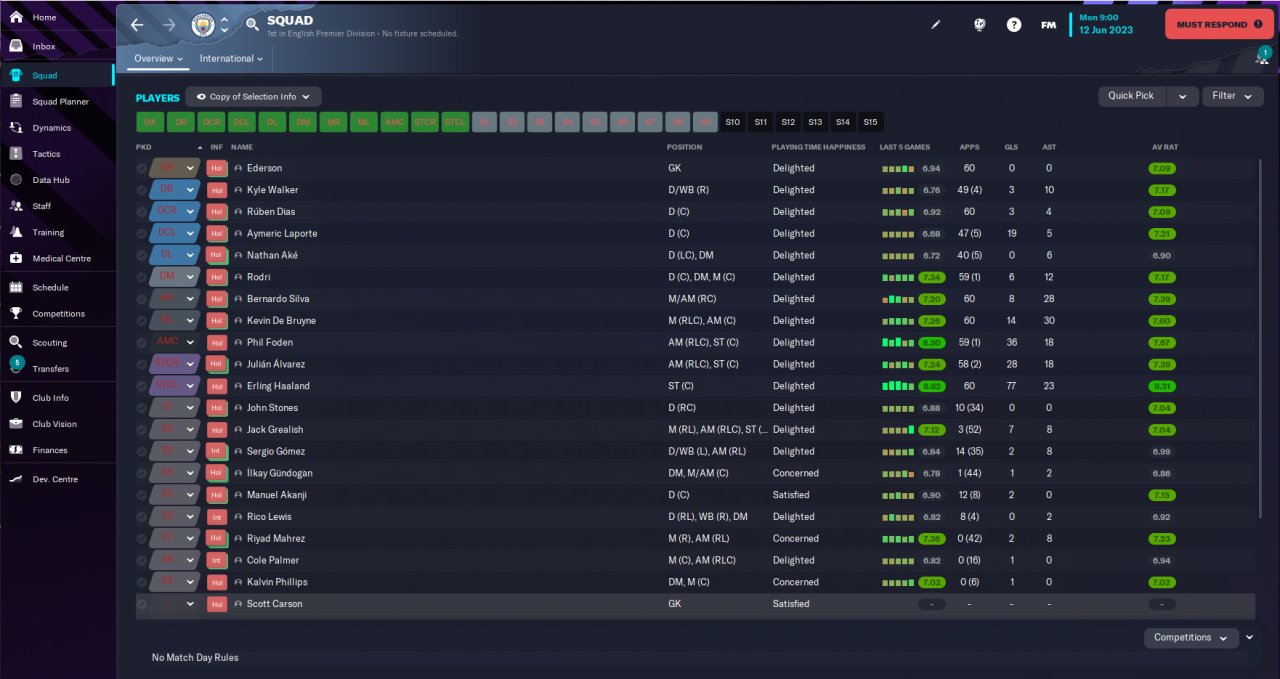This screenshot has height=679, width=1280.
Task: Open Jack Grealish's picked position dropdown
Action: (190, 429)
